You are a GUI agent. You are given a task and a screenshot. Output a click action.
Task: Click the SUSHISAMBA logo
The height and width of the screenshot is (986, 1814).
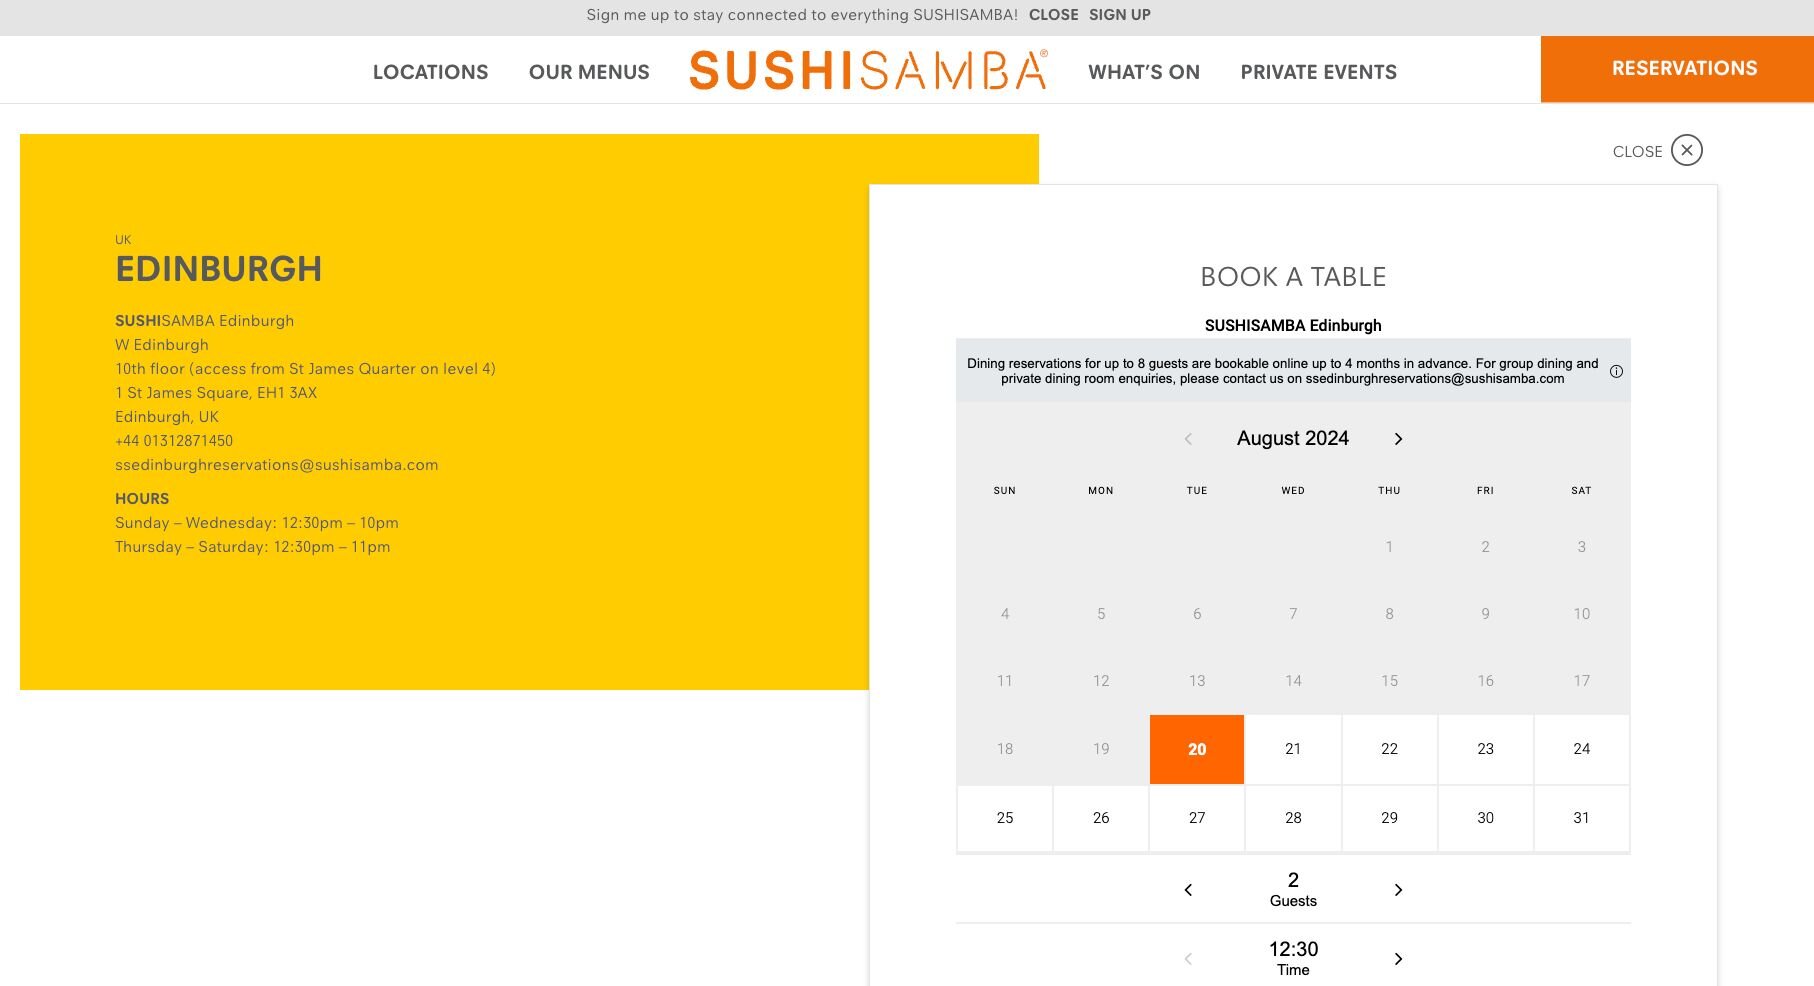[868, 71]
